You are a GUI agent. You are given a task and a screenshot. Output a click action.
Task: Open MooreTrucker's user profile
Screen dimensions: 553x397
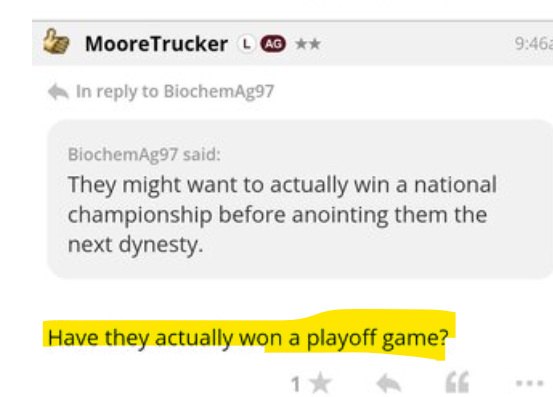pos(156,44)
